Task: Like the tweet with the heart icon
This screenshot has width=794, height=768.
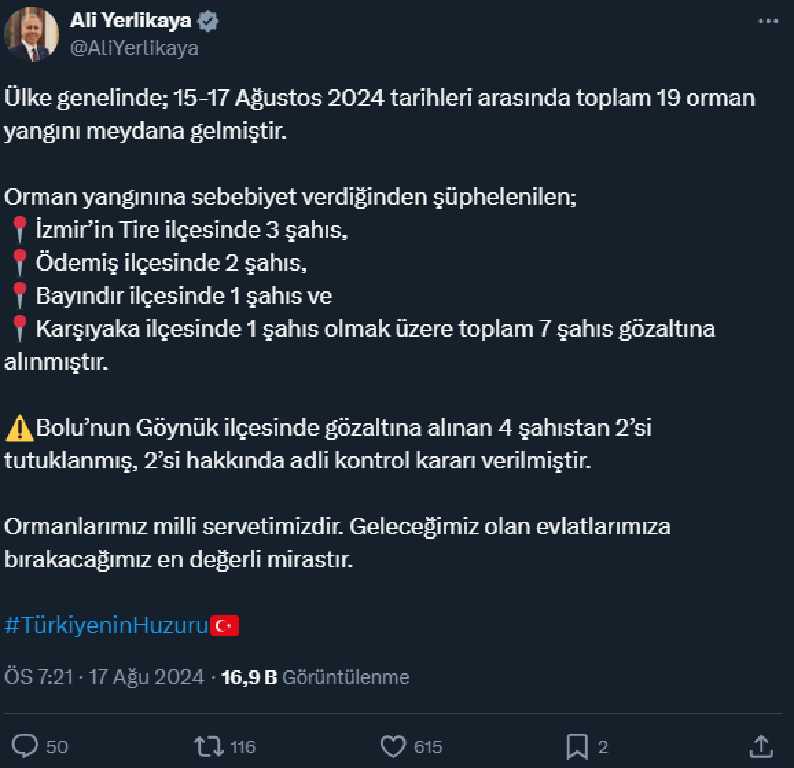Action: [393, 746]
